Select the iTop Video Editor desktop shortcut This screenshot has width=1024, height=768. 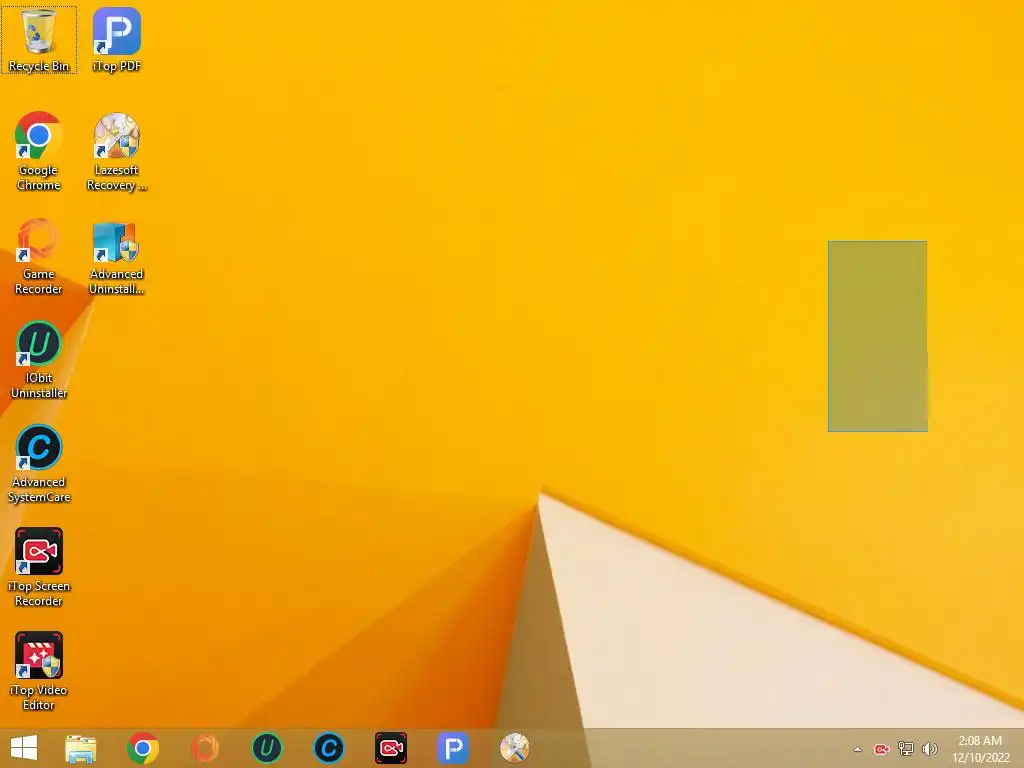coord(39,671)
